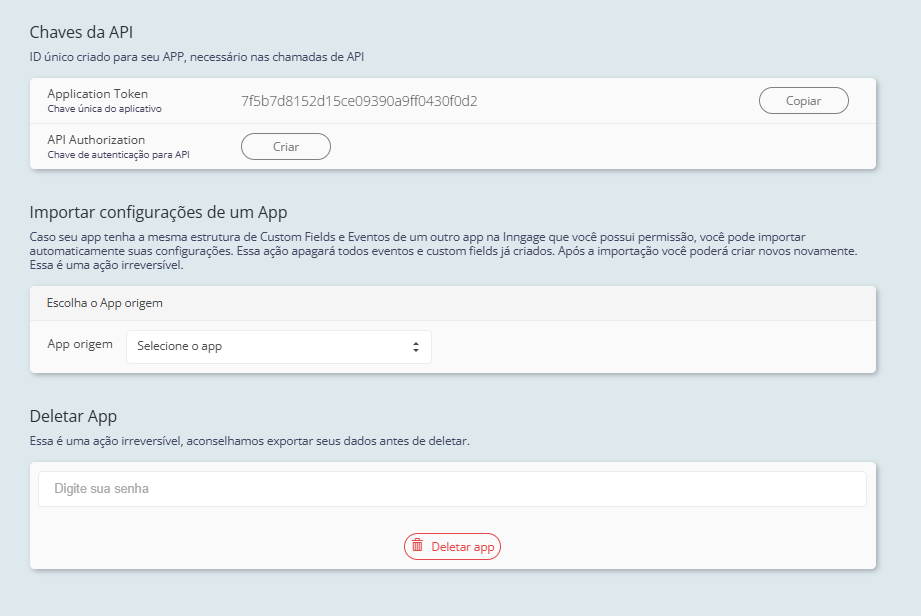921x616 pixels.
Task: Click the 'Deletar App' section heading
Action: click(74, 416)
